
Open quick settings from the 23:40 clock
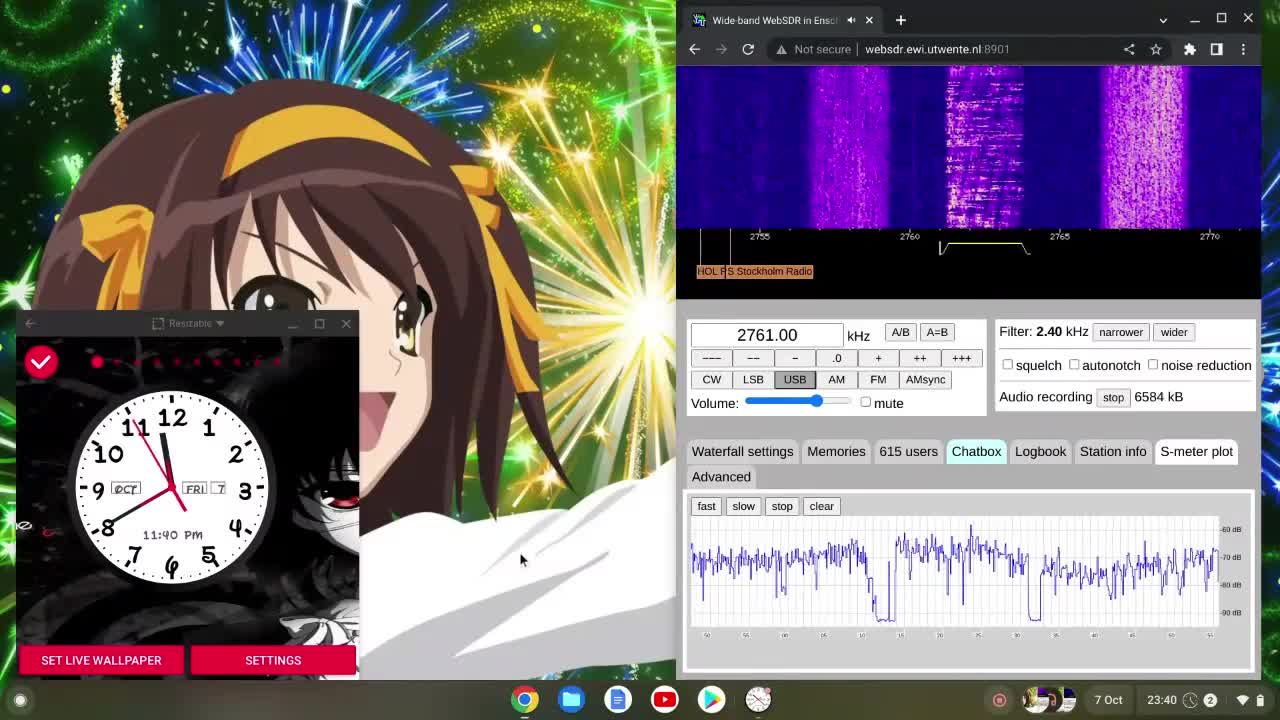[1161, 700]
